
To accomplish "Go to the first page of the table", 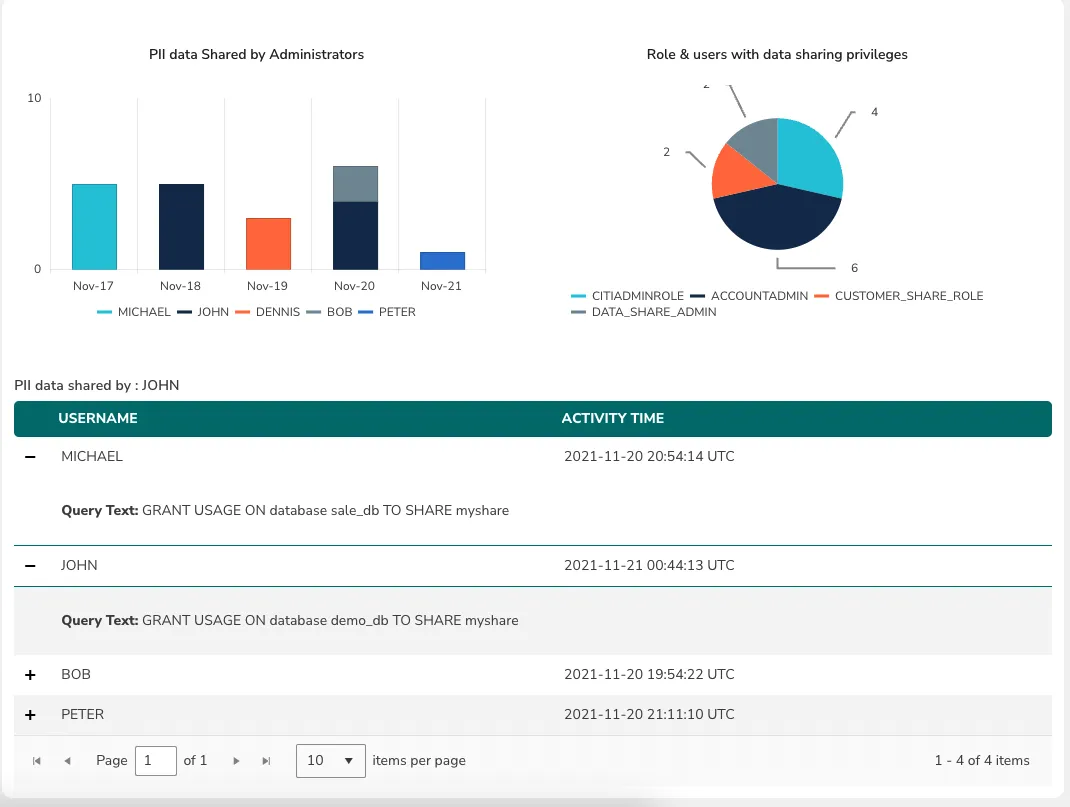I will pyautogui.click(x=36, y=760).
